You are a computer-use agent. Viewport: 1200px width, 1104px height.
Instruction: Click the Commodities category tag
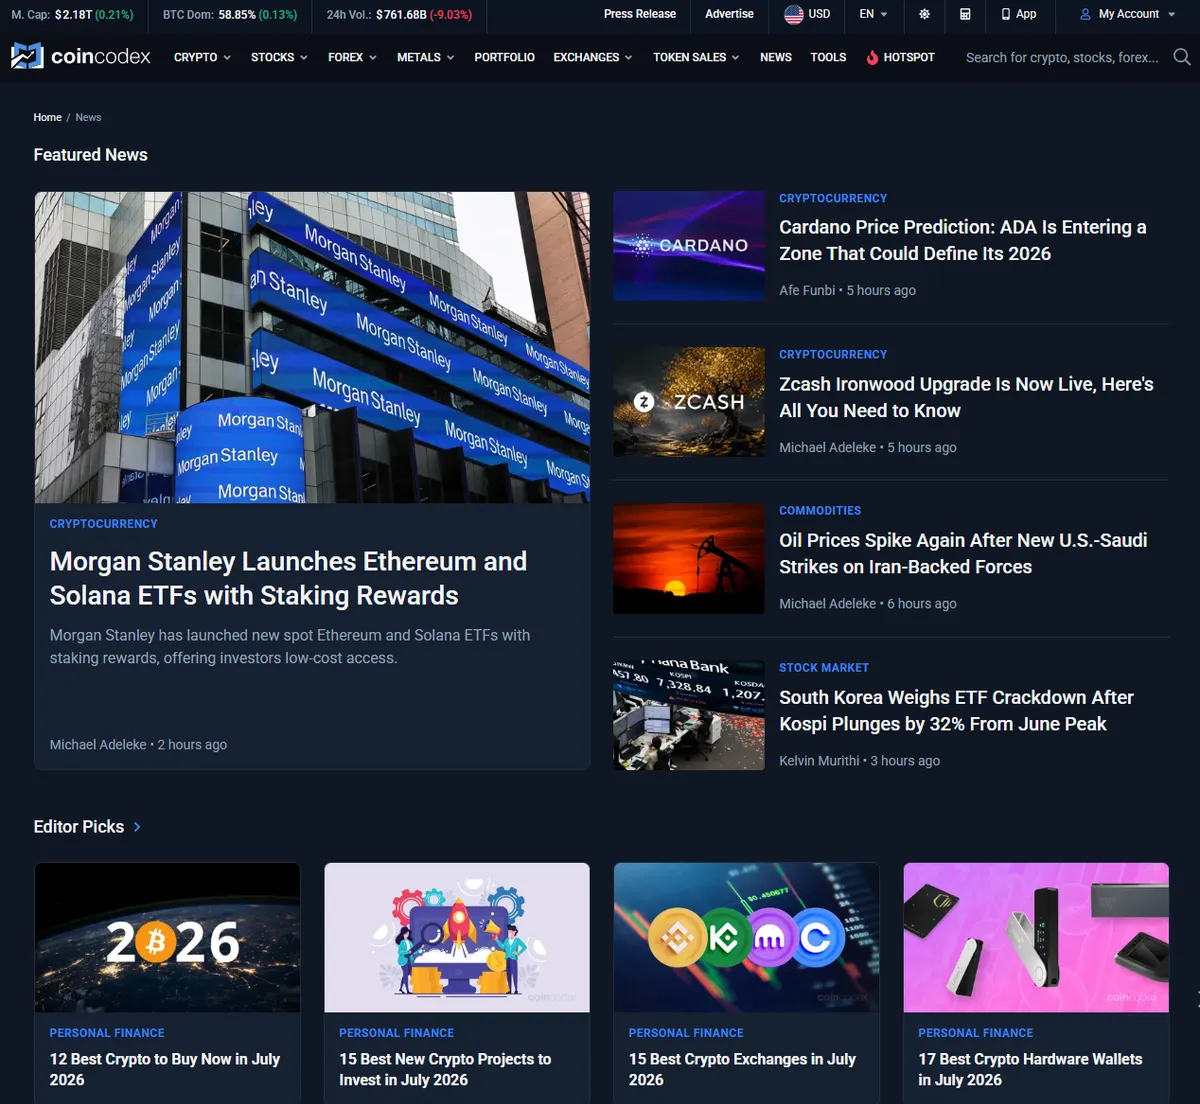pos(820,510)
